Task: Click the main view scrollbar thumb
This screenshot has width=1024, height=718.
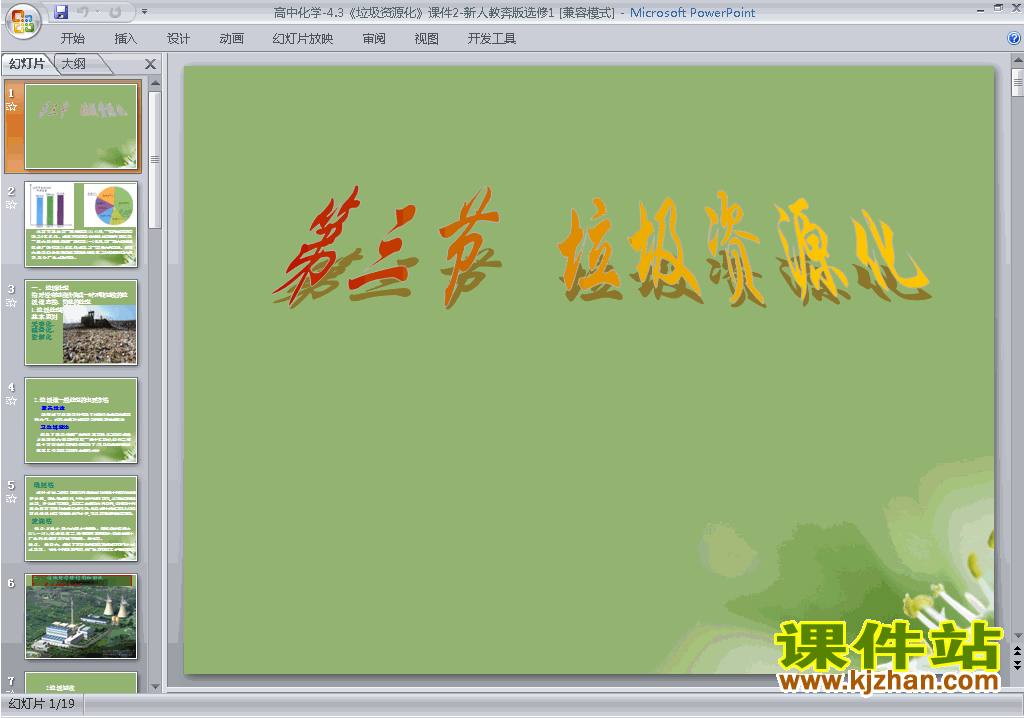Action: pos(1017,82)
